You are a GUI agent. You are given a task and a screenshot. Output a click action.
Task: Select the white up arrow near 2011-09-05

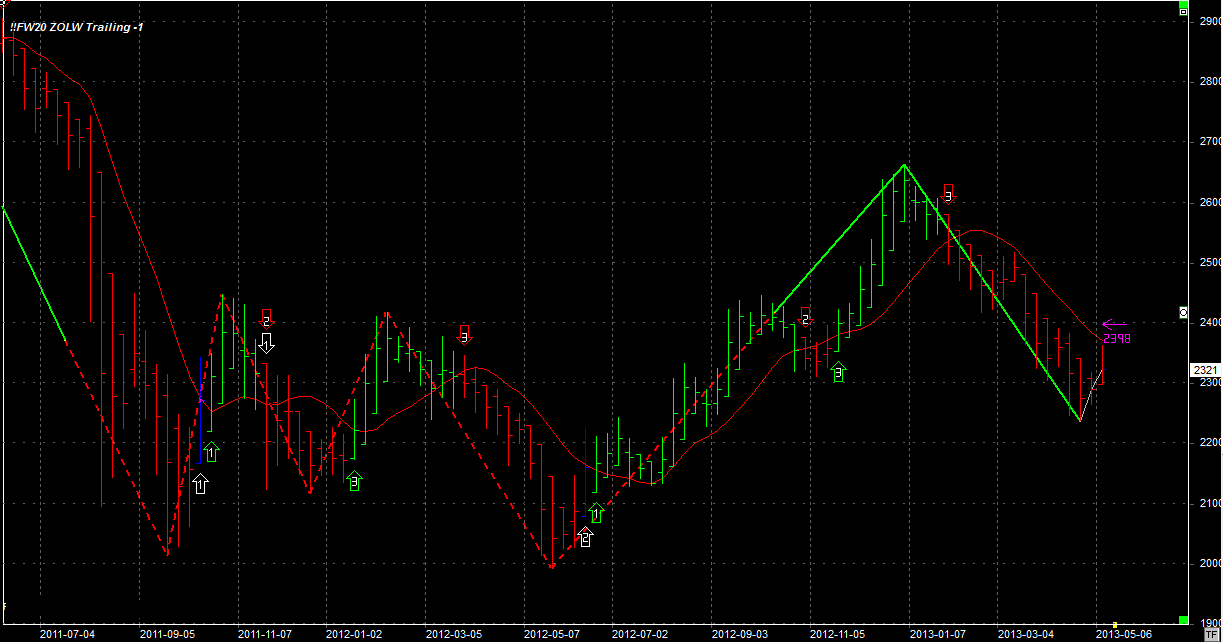pos(200,485)
